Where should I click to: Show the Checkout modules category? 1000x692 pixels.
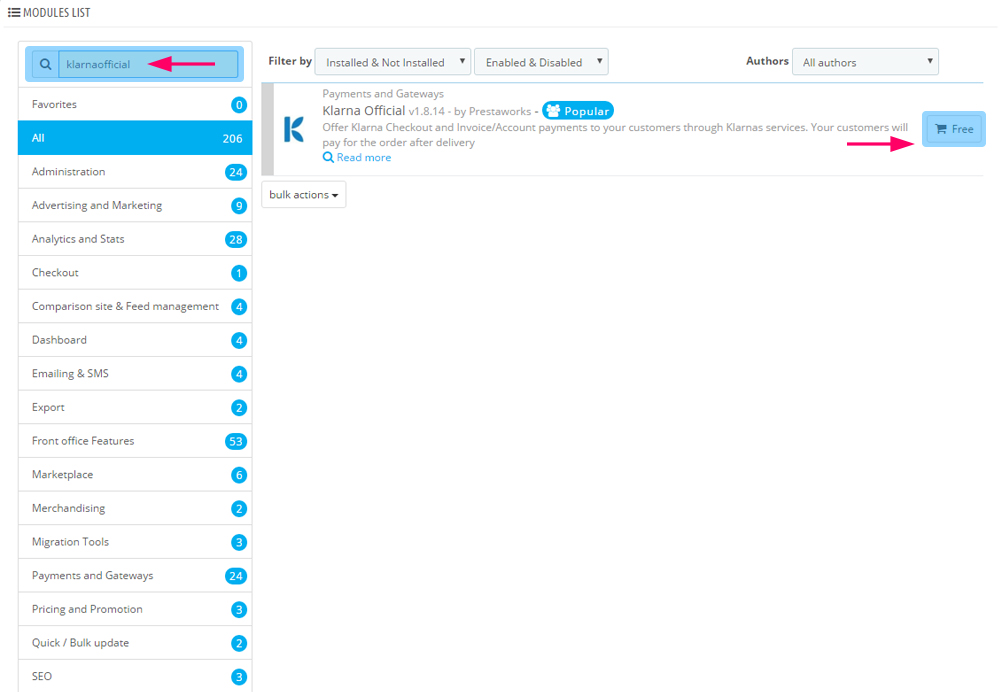coord(55,273)
